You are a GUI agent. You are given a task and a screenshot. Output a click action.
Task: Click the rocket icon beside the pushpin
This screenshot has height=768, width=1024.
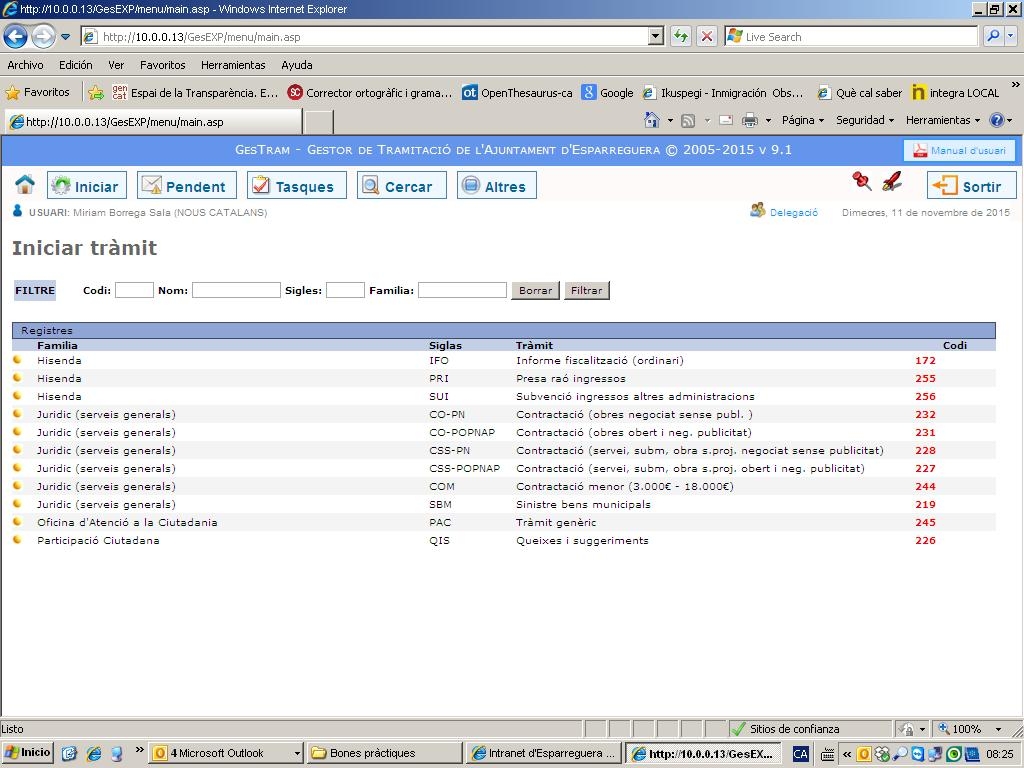[892, 181]
